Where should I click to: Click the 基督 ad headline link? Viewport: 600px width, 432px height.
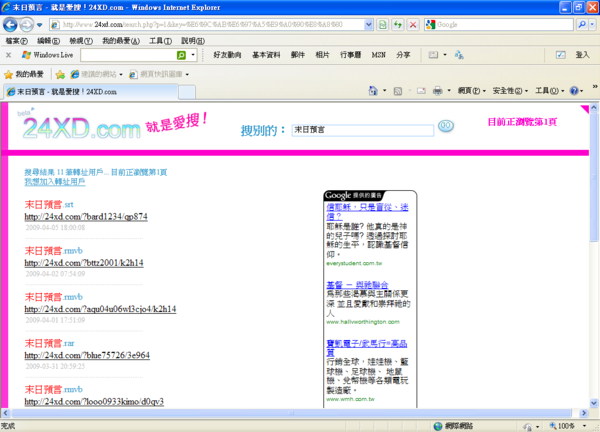357,285
